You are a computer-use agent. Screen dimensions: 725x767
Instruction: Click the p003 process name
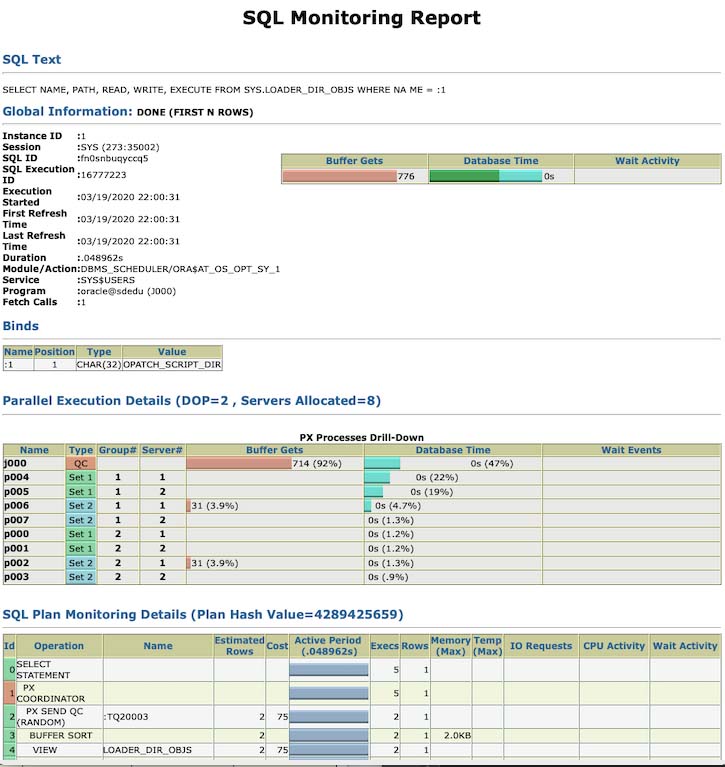(17, 577)
